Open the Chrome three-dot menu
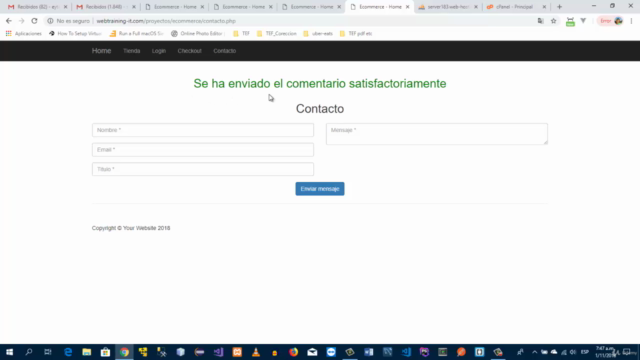Viewport: 640px width, 360px height. [x=631, y=21]
